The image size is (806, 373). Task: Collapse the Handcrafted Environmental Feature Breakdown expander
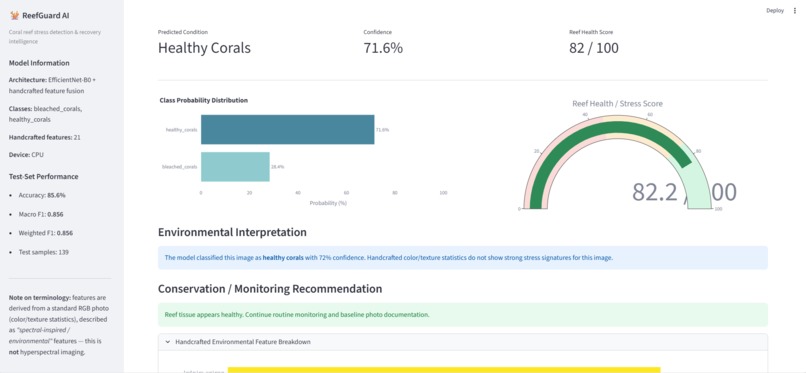(463, 342)
